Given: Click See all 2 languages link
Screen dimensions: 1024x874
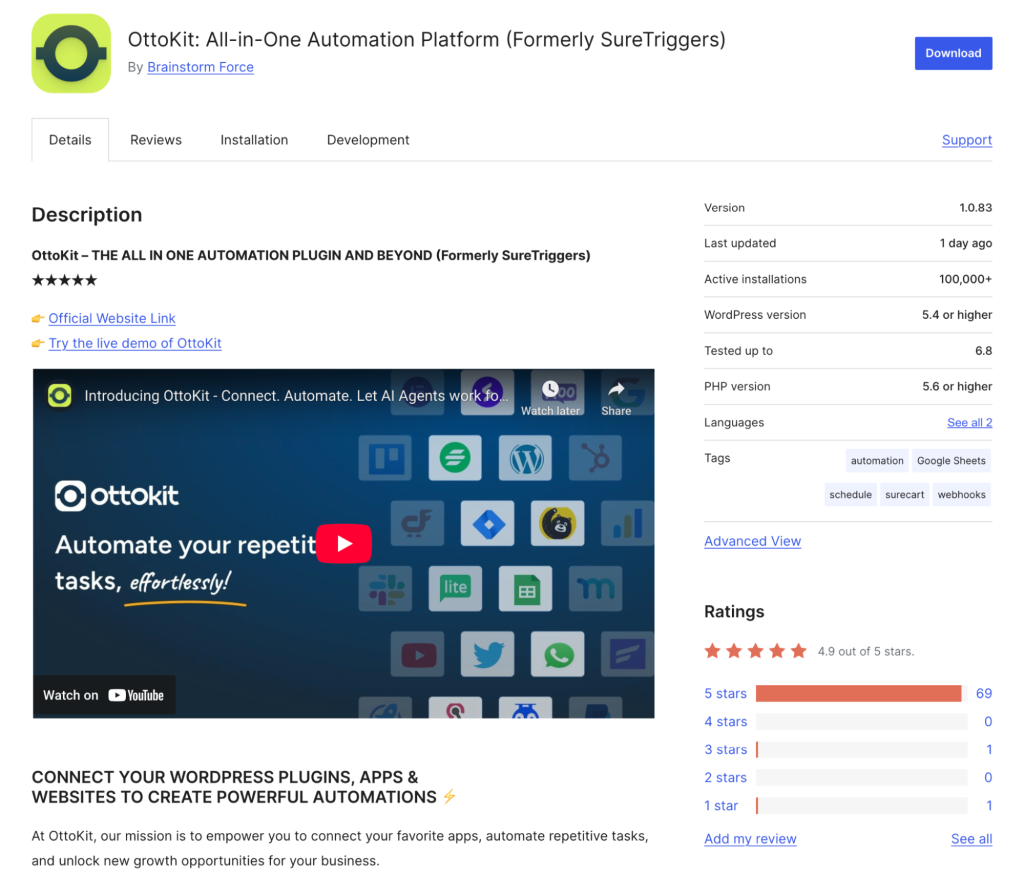Looking at the screenshot, I should (x=969, y=422).
